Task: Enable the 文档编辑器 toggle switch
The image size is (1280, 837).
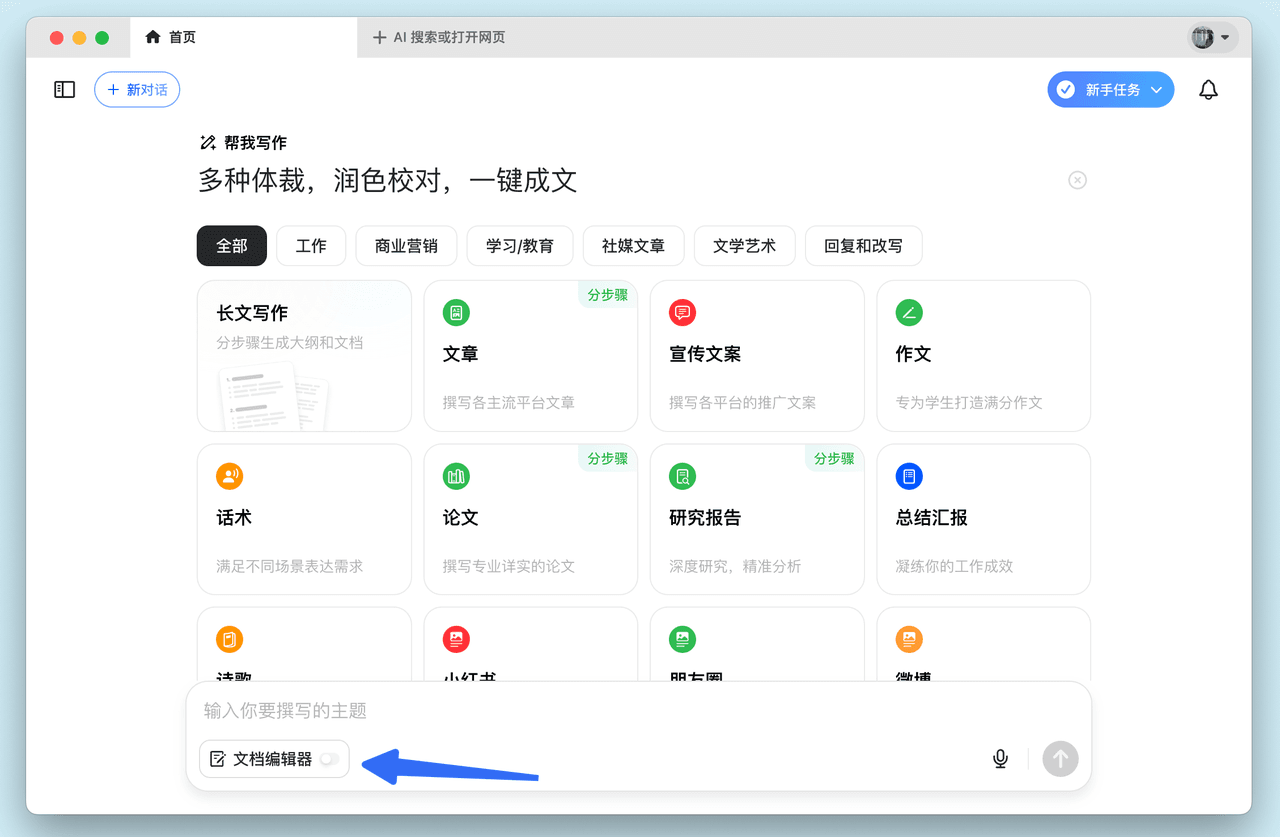Action: [329, 759]
